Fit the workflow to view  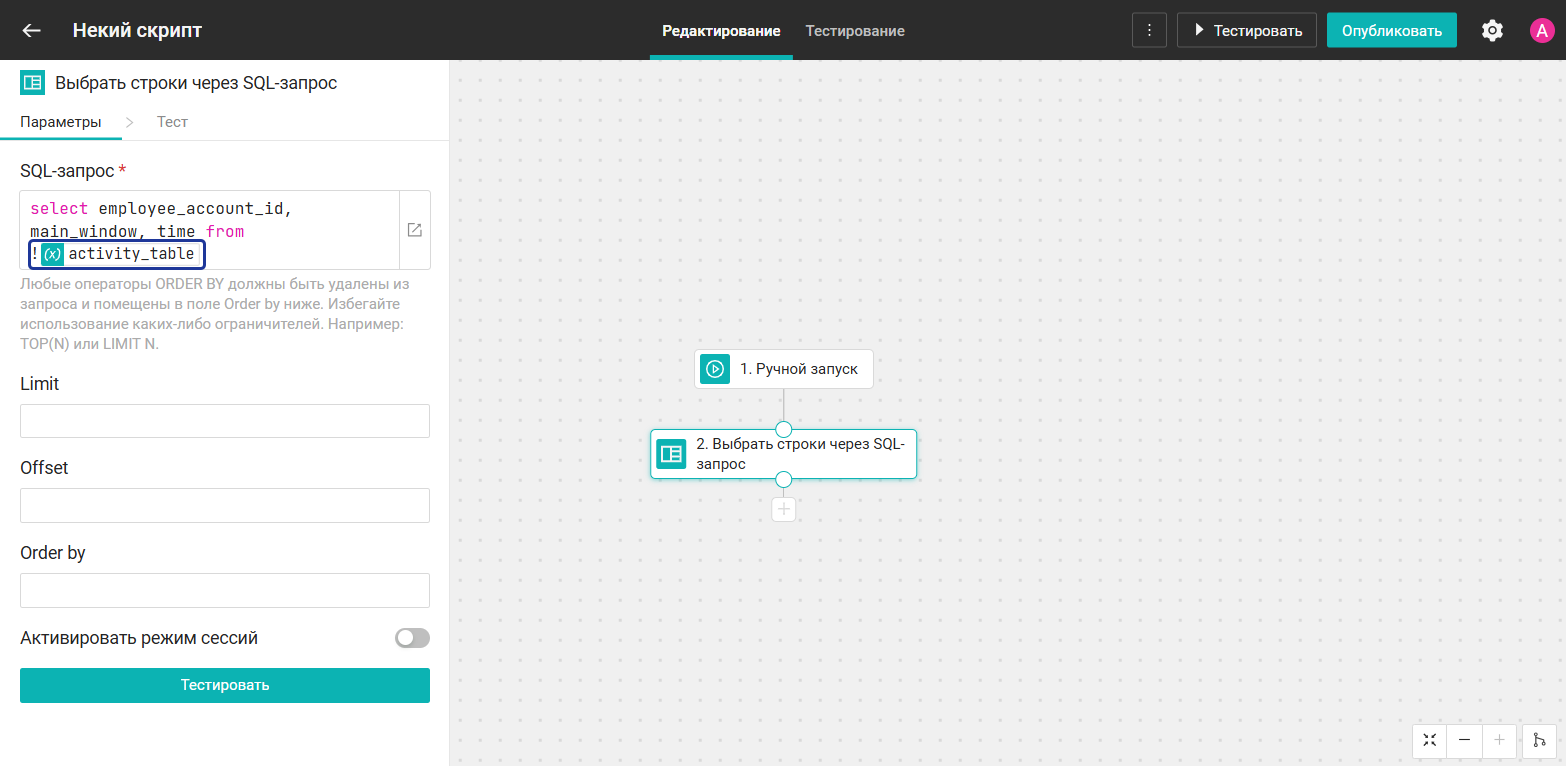click(x=1429, y=741)
